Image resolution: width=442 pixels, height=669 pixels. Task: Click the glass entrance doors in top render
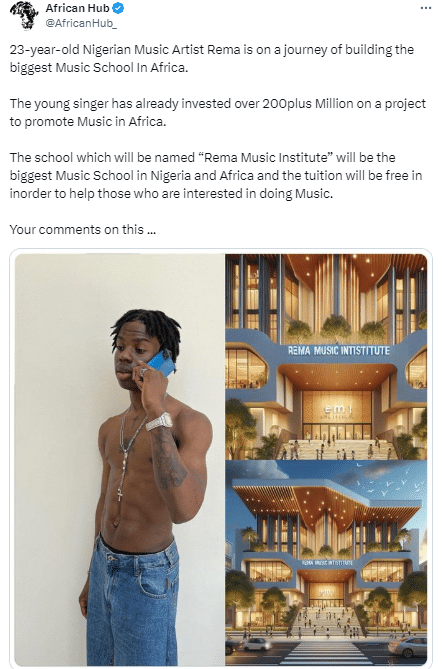click(x=337, y=431)
